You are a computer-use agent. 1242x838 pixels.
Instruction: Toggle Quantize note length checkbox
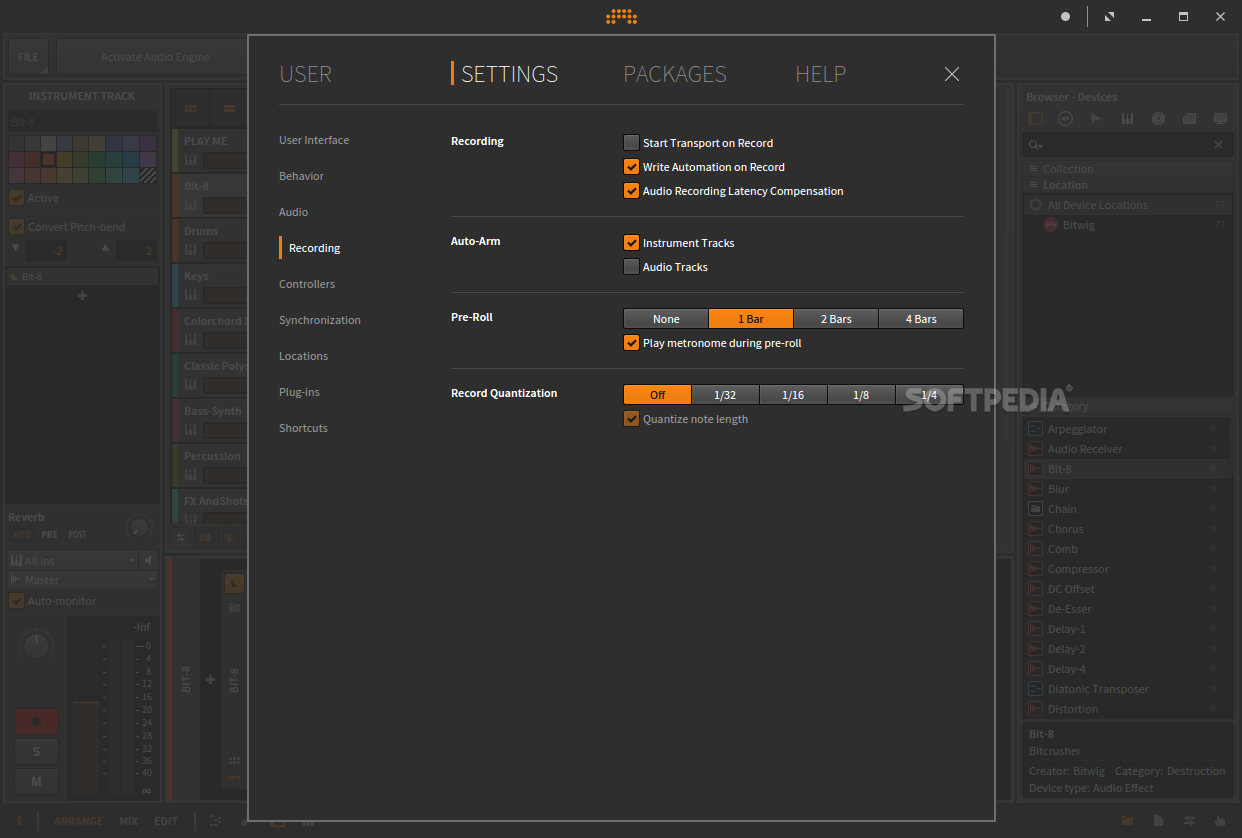click(631, 419)
